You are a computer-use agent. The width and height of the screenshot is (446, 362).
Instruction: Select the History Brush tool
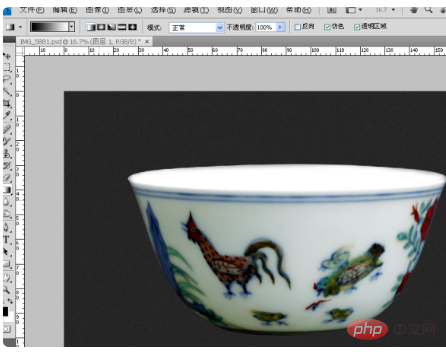click(x=7, y=165)
